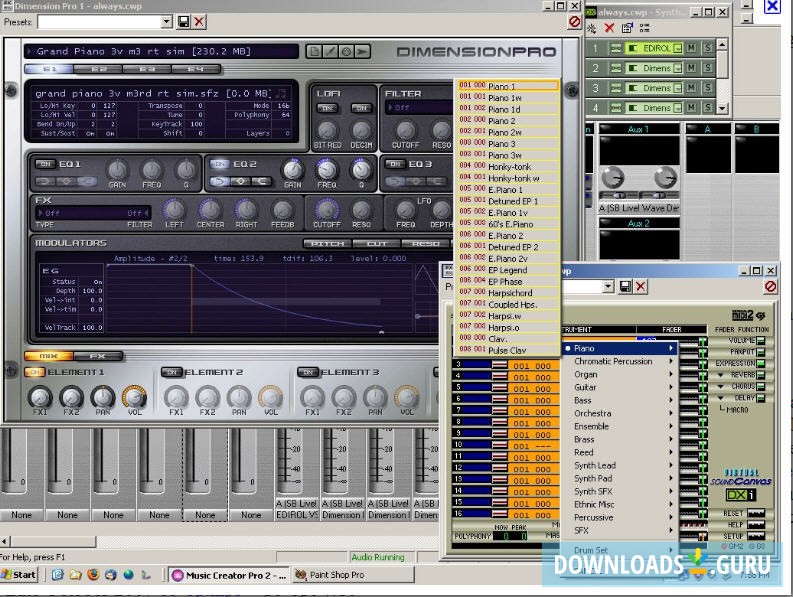Click the new program page icon in DimensionPro

point(314,51)
